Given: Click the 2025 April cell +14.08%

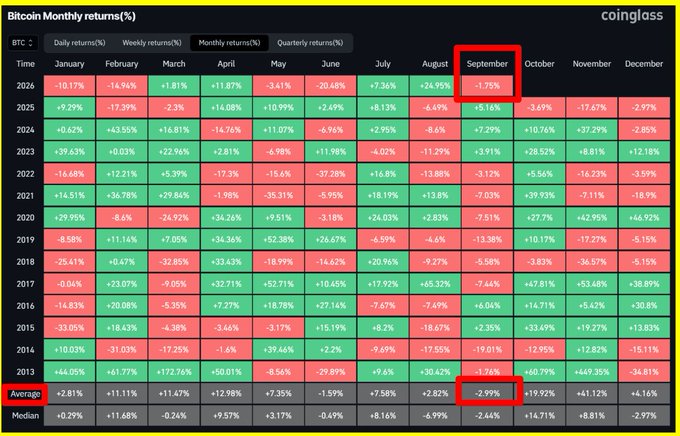Looking at the screenshot, I should point(226,108).
